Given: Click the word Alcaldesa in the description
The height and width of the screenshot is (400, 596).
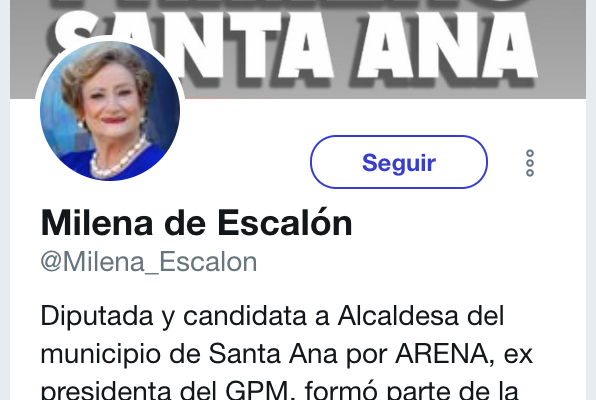Looking at the screenshot, I should pyautogui.click(x=398, y=316).
